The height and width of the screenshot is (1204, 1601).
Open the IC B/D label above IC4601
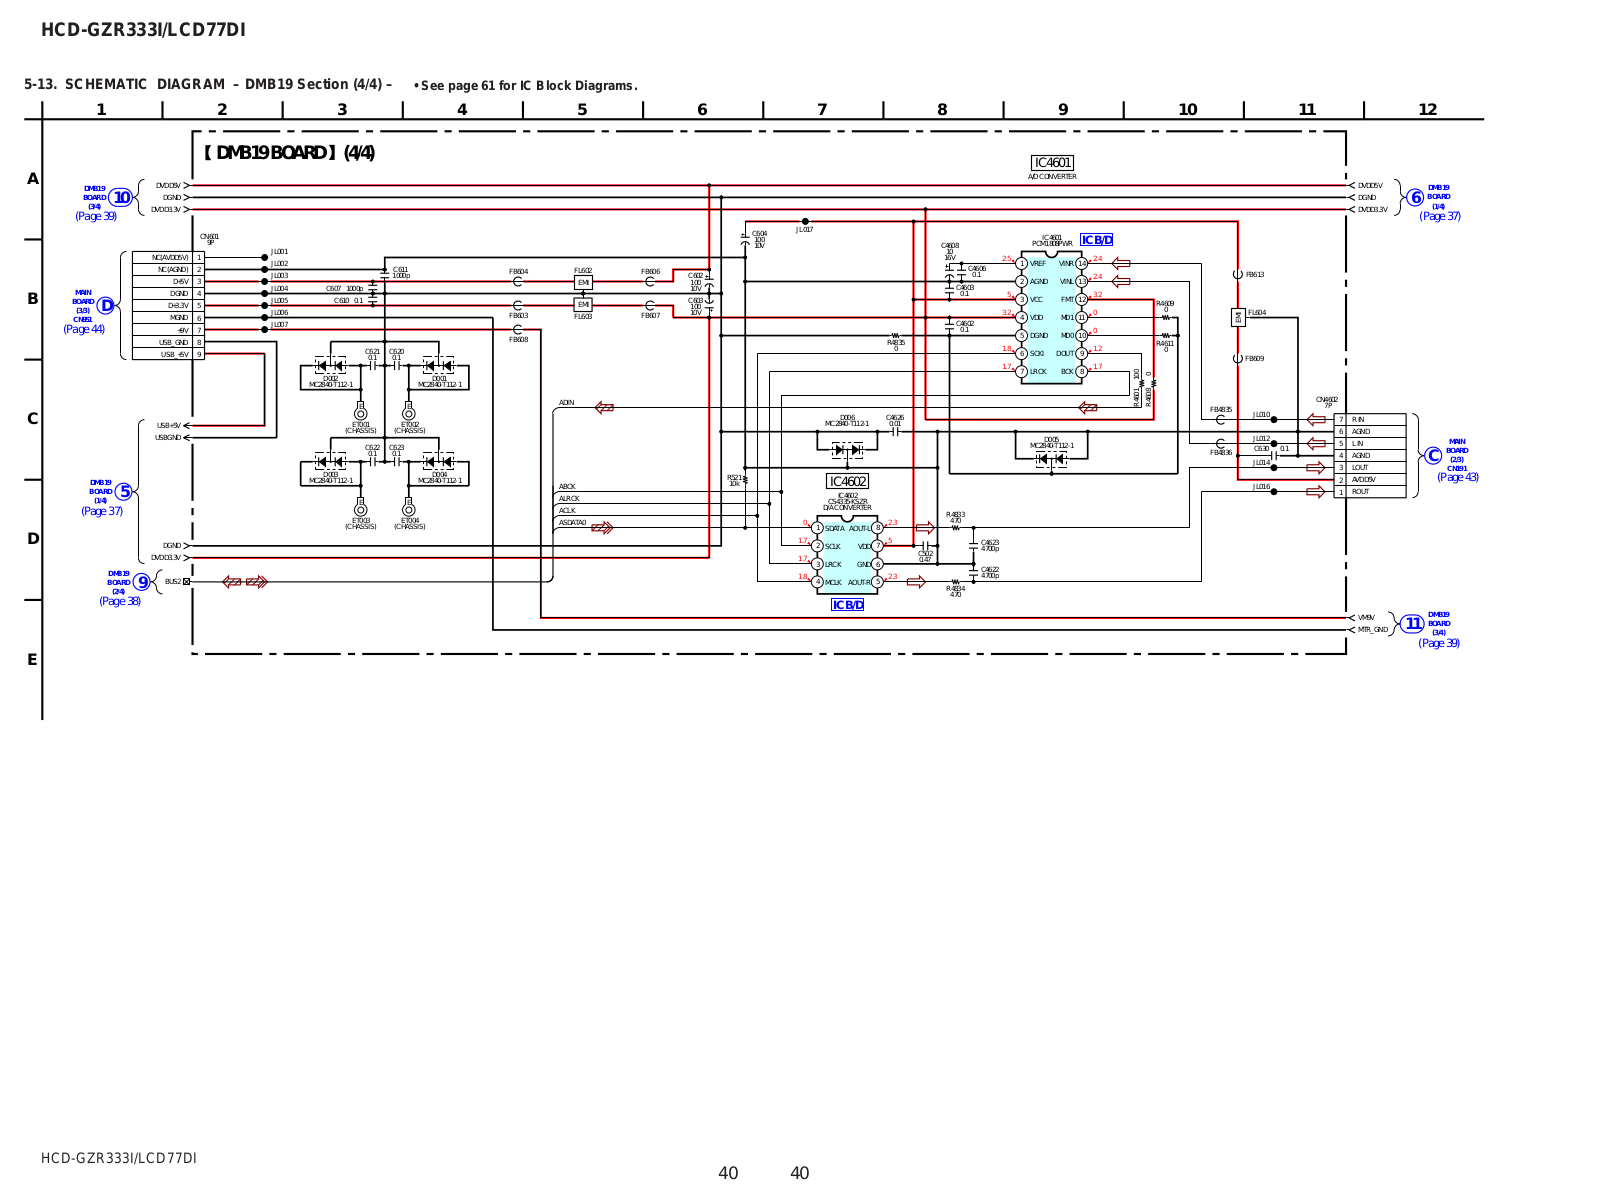1096,240
